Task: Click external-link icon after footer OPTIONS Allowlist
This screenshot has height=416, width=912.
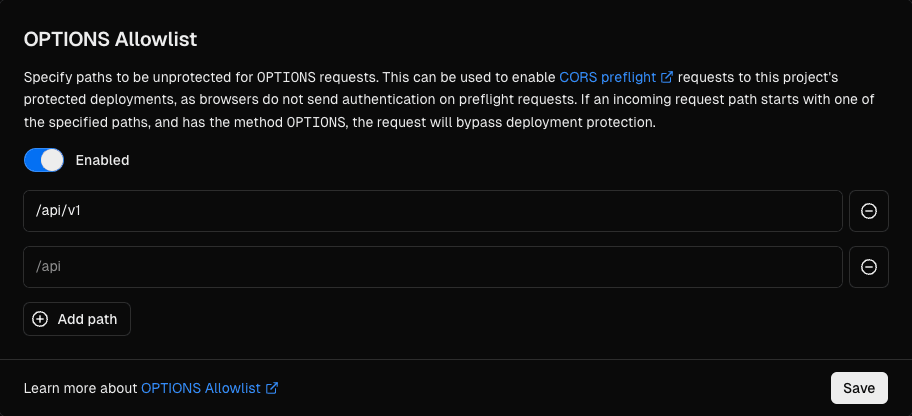Action: coord(272,388)
